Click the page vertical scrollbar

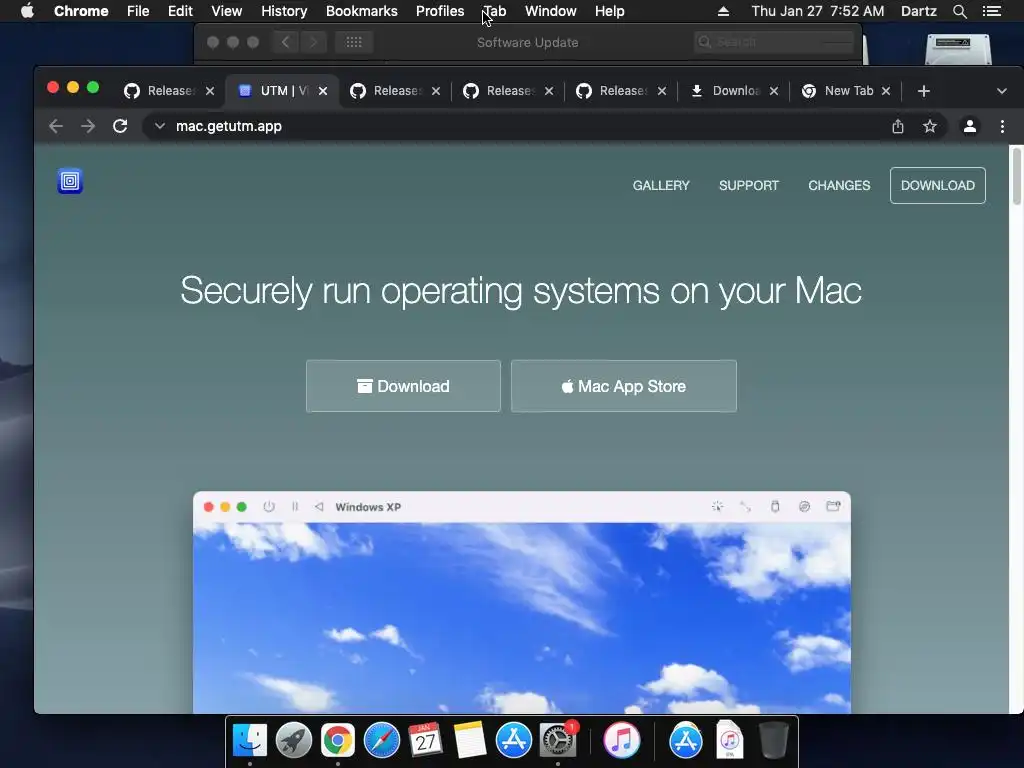[1016, 176]
